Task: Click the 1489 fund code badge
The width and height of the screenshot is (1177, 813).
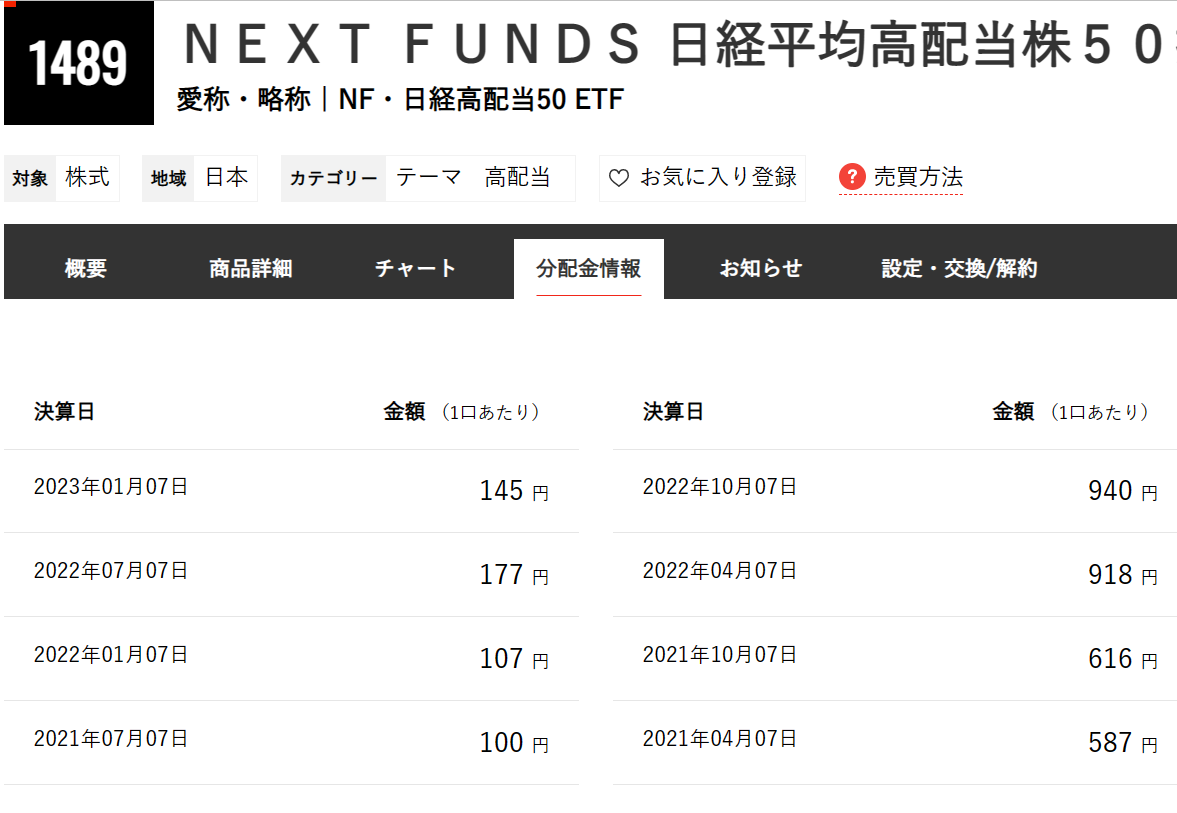Action: [x=78, y=62]
